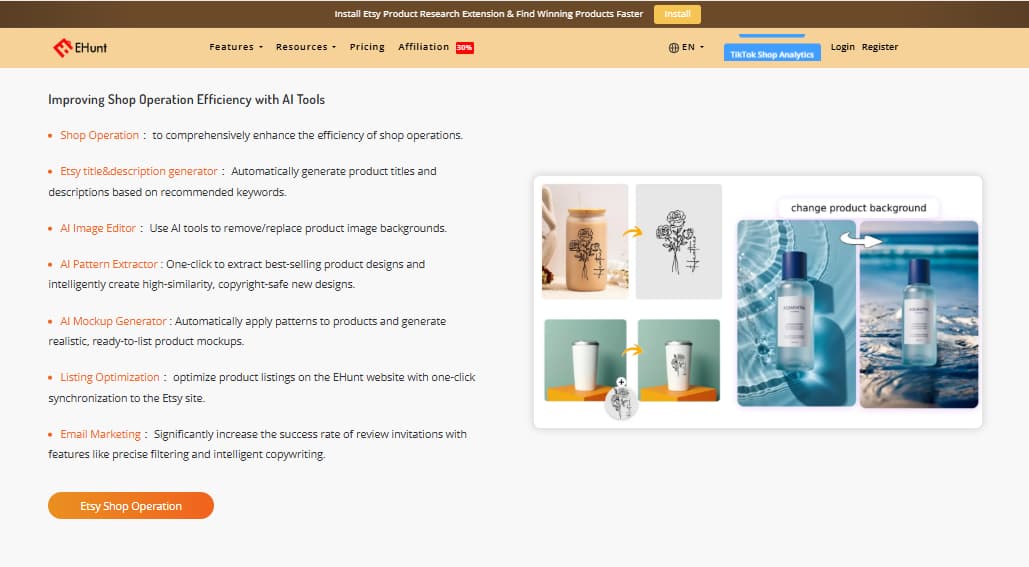This screenshot has height=567, width=1029.
Task: Click the bottle on ocean background image
Action: coord(919,314)
